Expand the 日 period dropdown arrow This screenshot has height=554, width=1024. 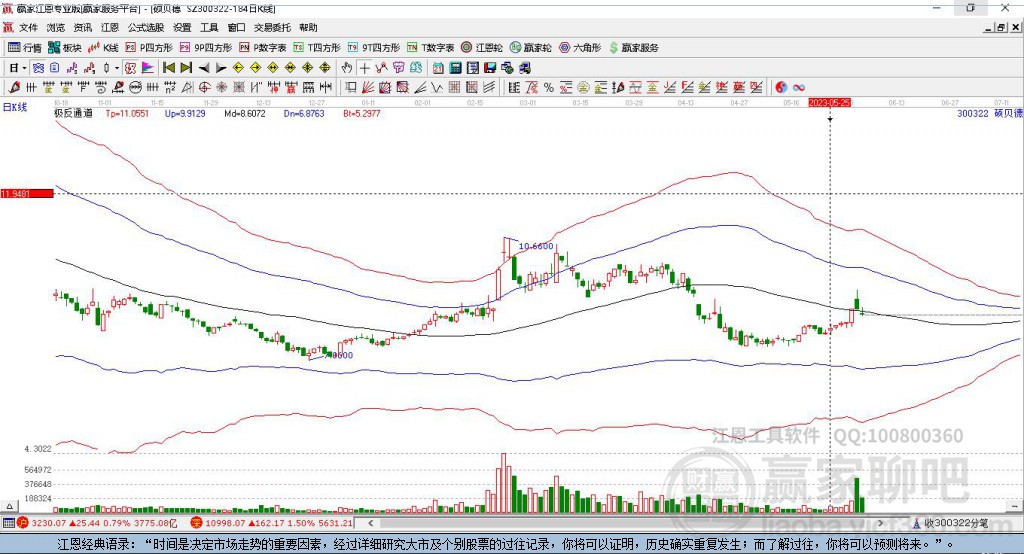[x=24, y=68]
